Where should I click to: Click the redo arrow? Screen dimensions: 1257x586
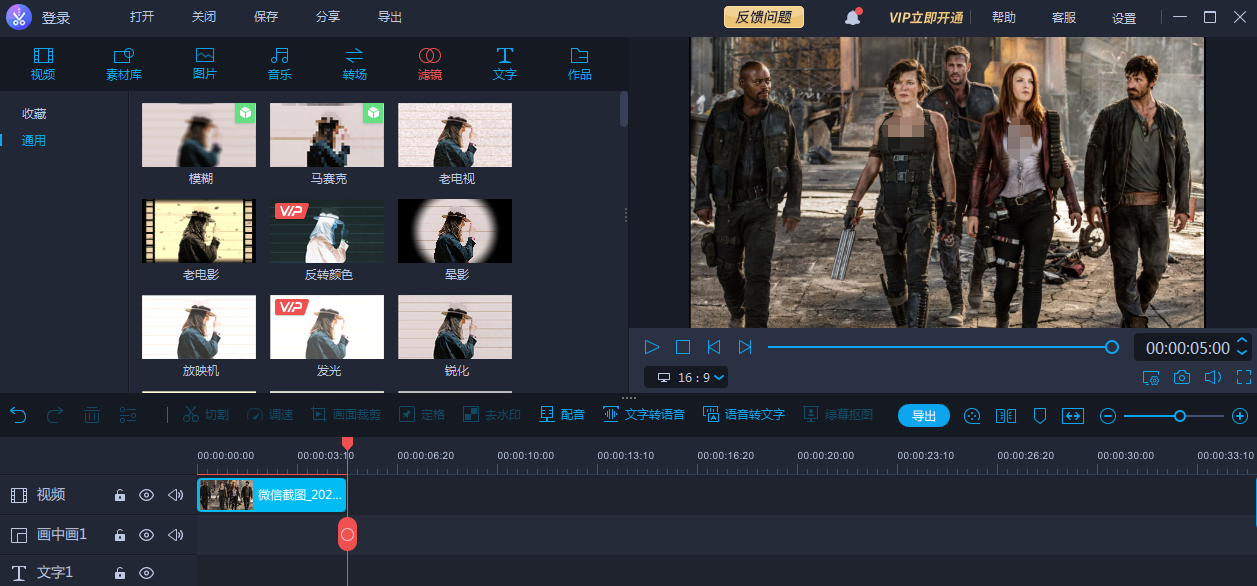55,415
